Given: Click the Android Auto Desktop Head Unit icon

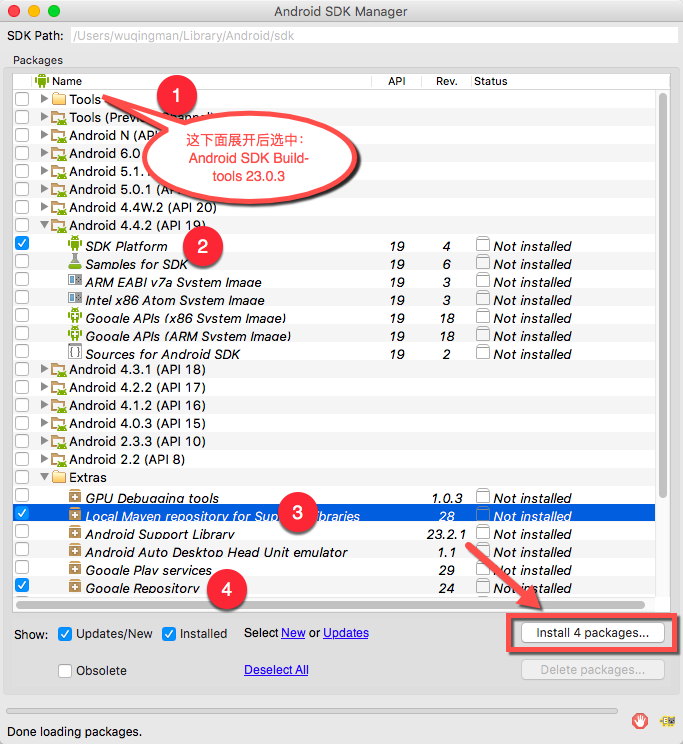Looking at the screenshot, I should (x=75, y=550).
